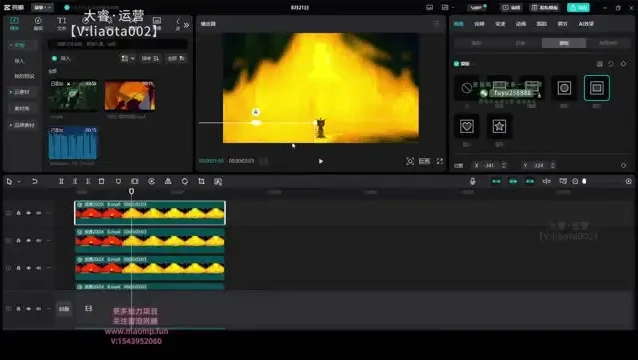Hide the selected top video track with eye

[28, 213]
